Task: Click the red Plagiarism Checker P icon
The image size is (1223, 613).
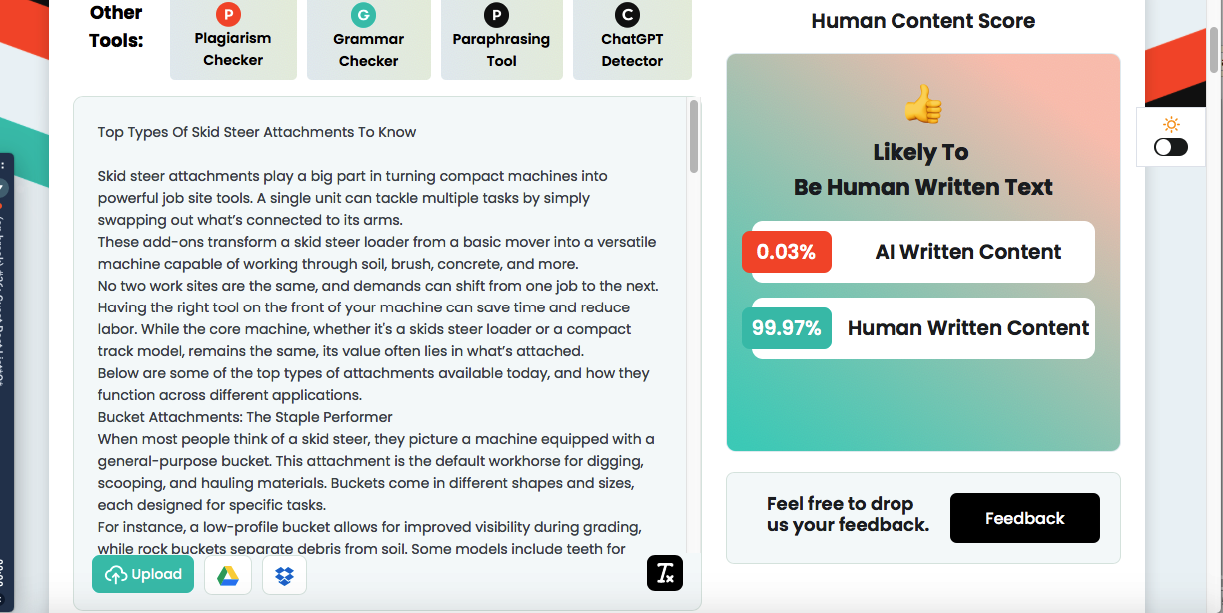Action: pyautogui.click(x=228, y=15)
